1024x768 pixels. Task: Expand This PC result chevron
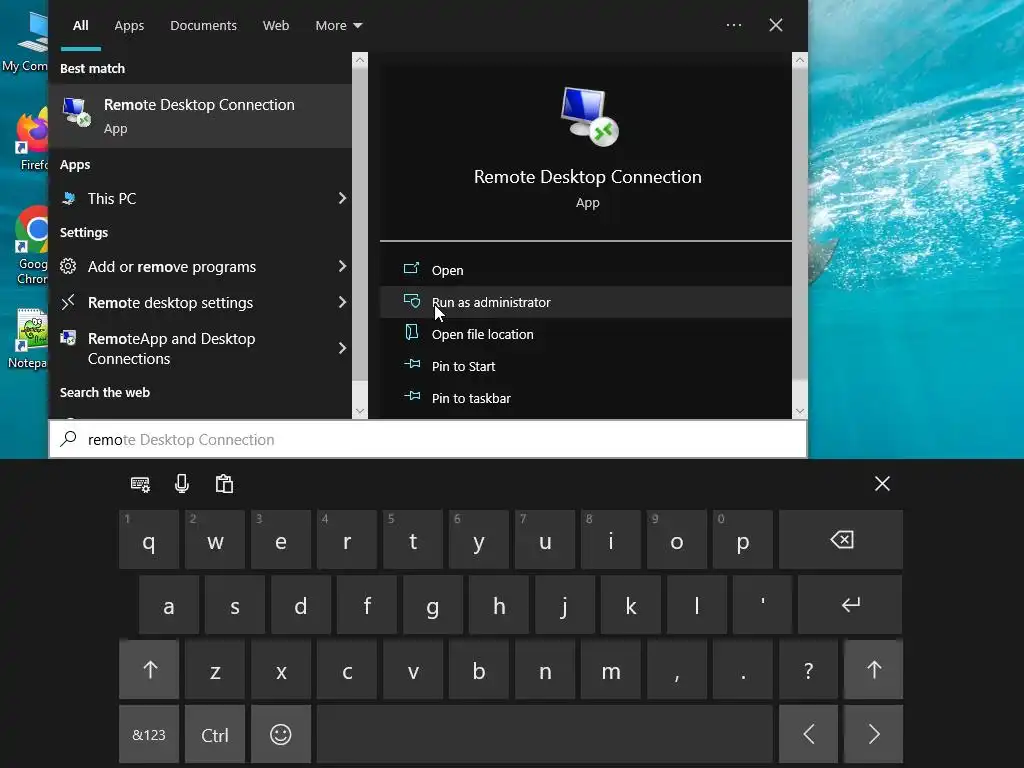click(342, 198)
